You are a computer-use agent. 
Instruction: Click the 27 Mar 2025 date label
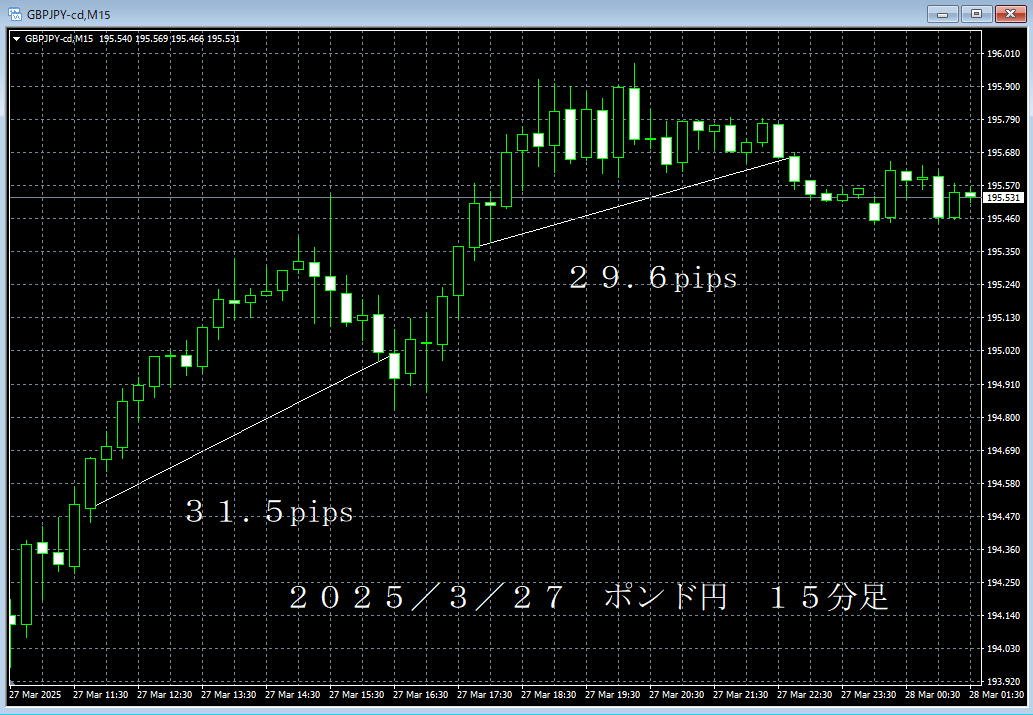[35, 695]
